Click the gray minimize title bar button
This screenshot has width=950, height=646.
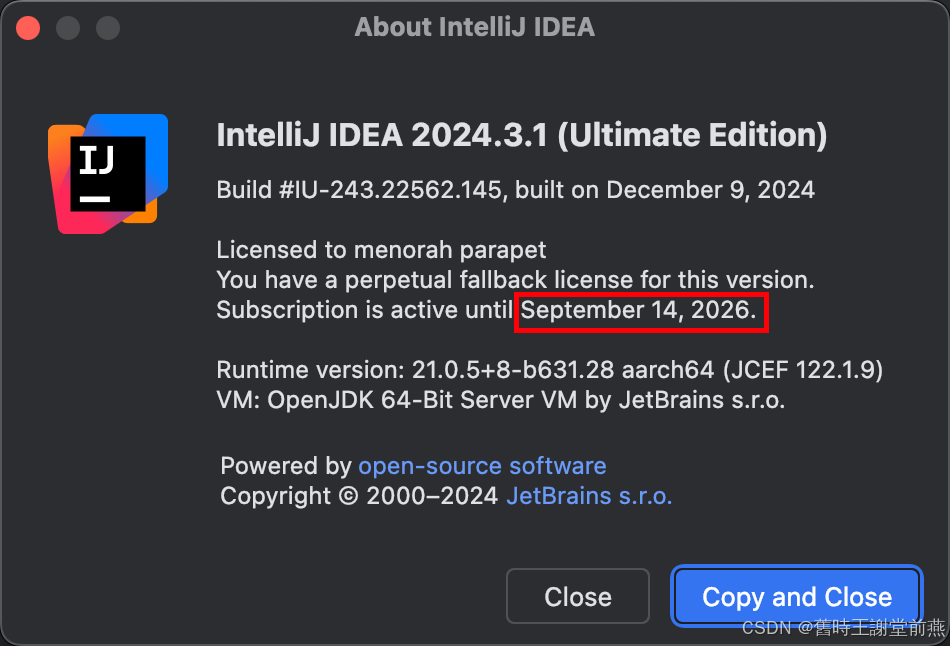click(68, 27)
